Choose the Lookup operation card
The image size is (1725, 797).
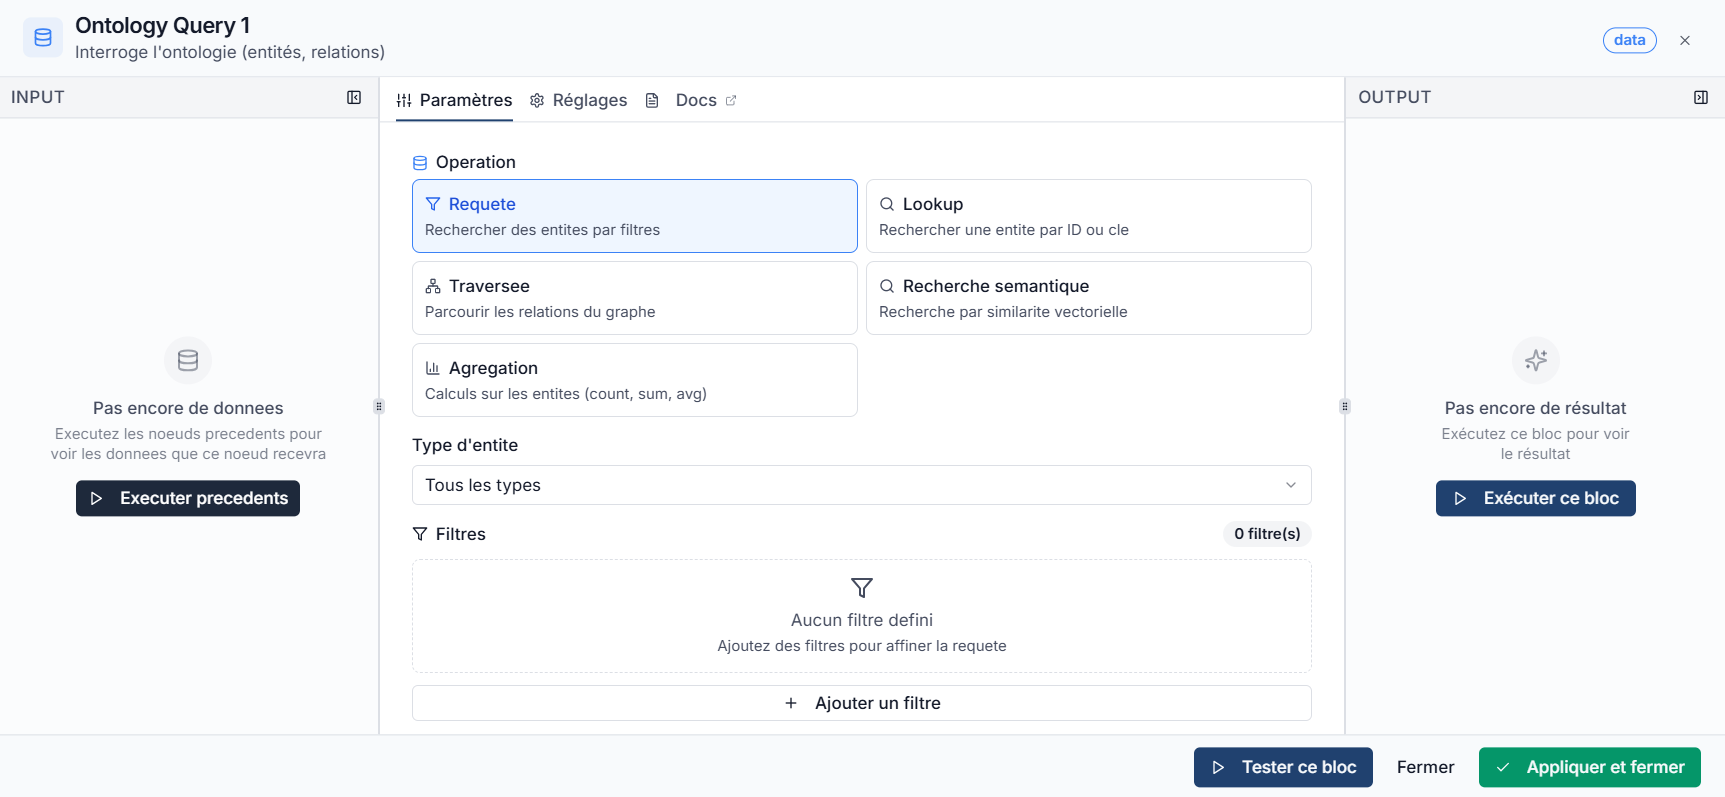1088,216
